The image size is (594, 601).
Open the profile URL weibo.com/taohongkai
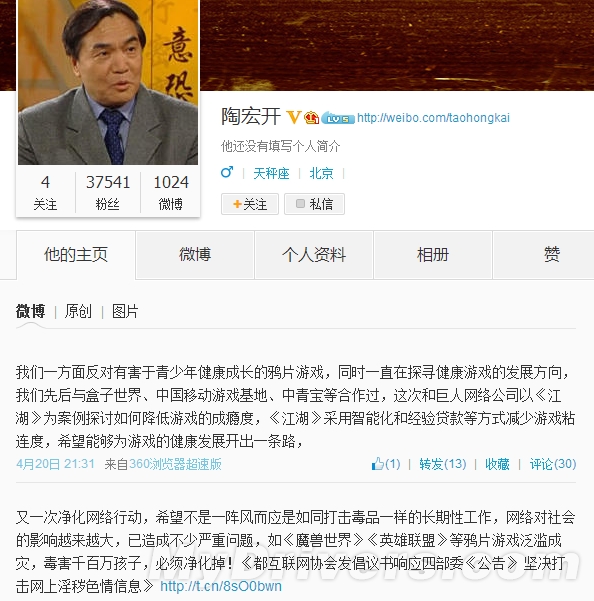coord(433,118)
